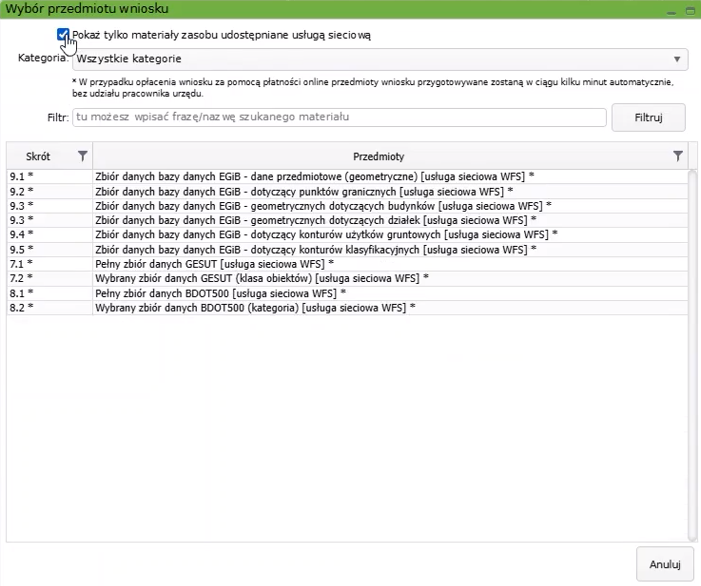This screenshot has height=586, width=701.
Task: Open the Skrót column filter icon
Action: coord(82,156)
